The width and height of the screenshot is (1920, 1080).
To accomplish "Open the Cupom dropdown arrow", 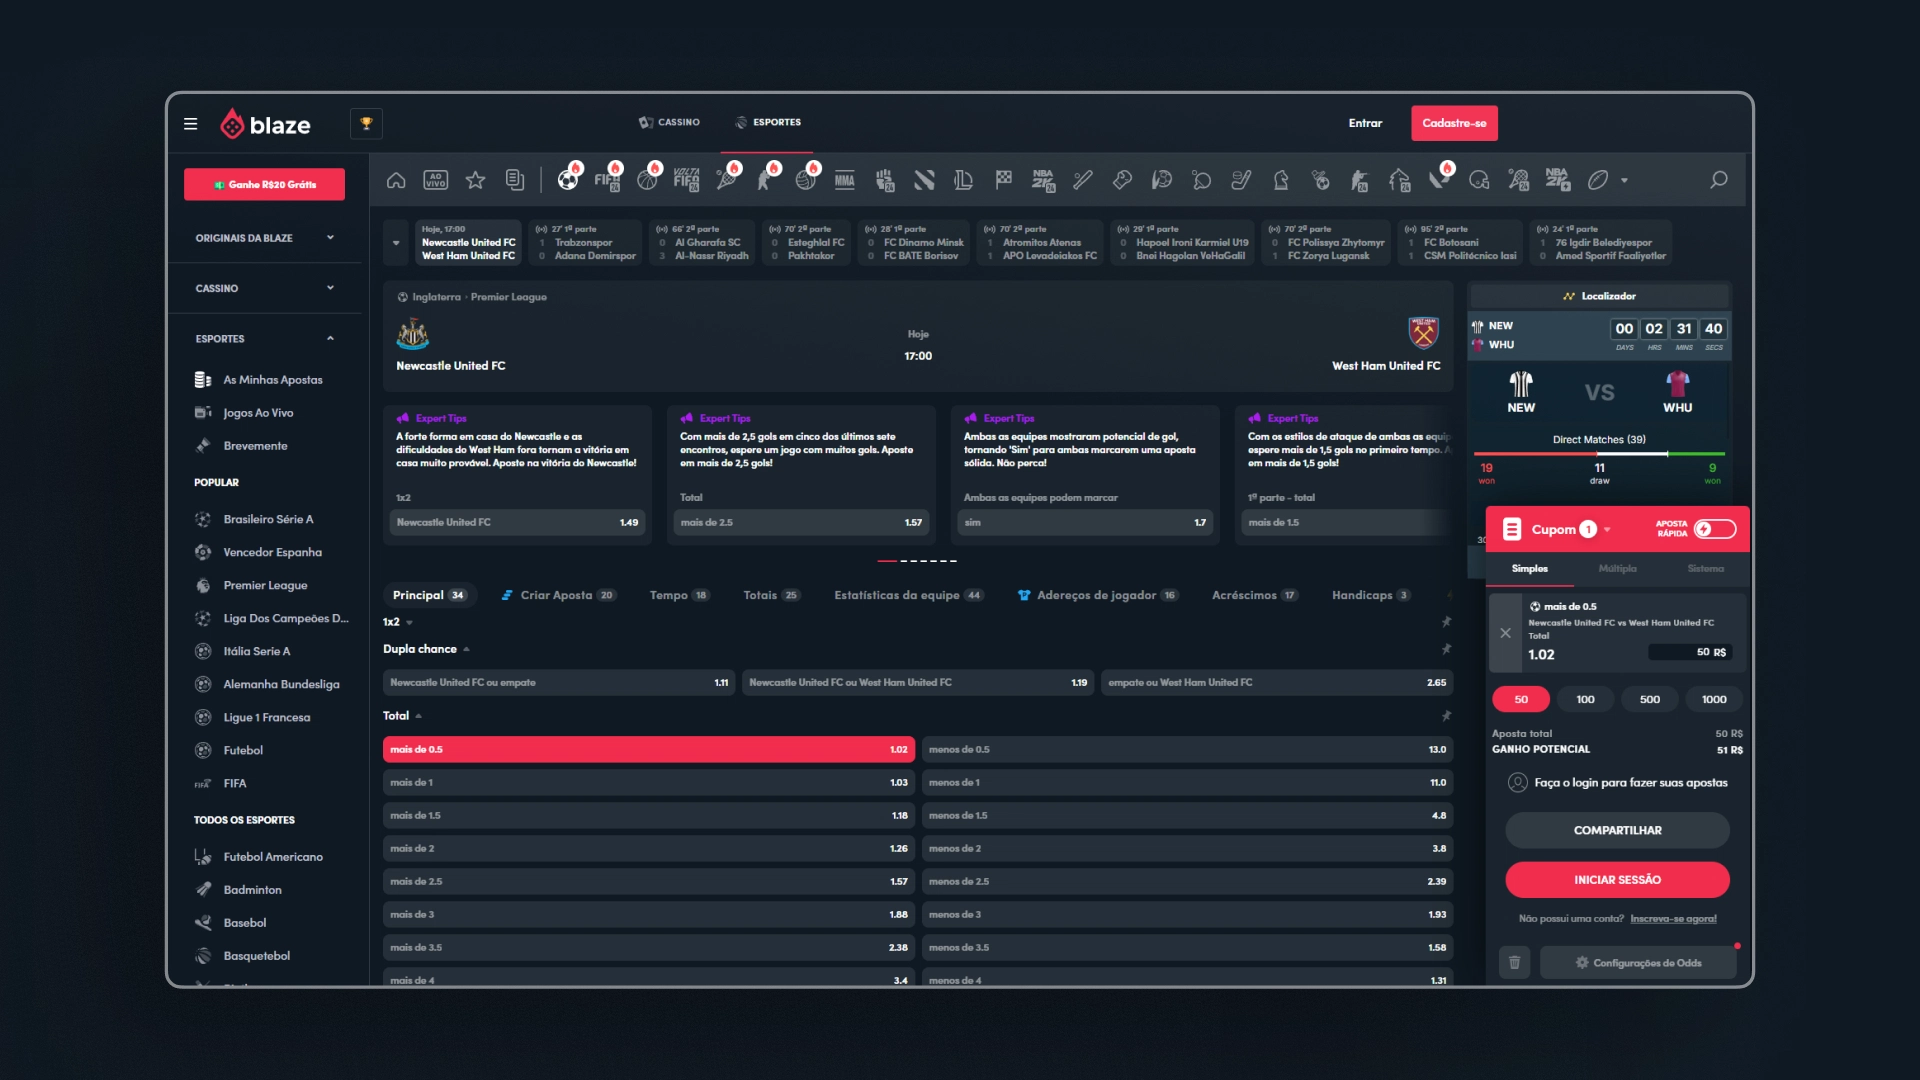I will (x=1607, y=530).
